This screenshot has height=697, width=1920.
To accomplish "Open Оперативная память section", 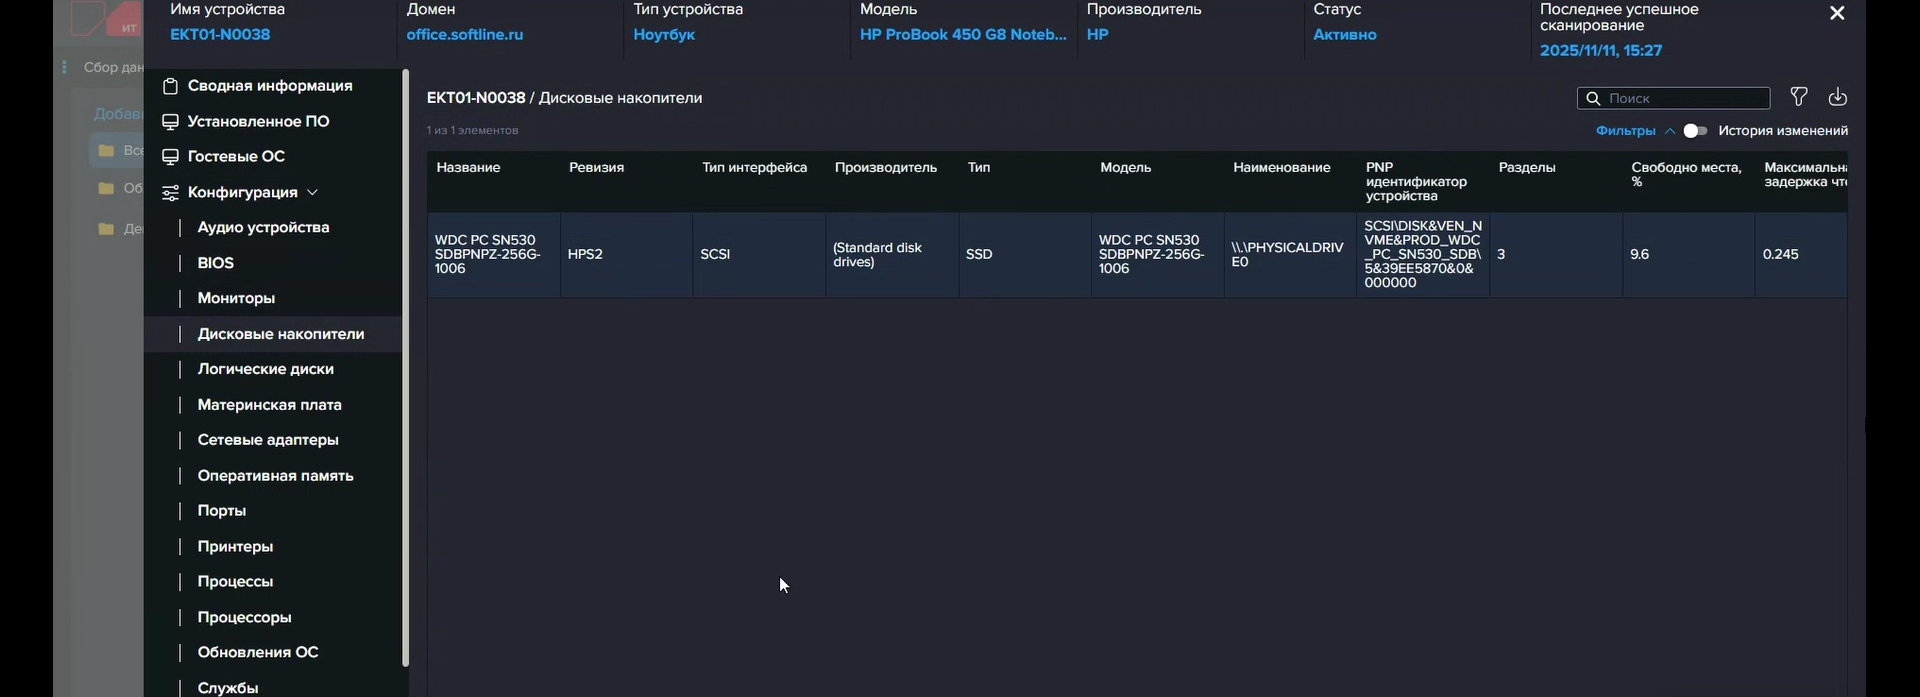I will pyautogui.click(x=275, y=476).
